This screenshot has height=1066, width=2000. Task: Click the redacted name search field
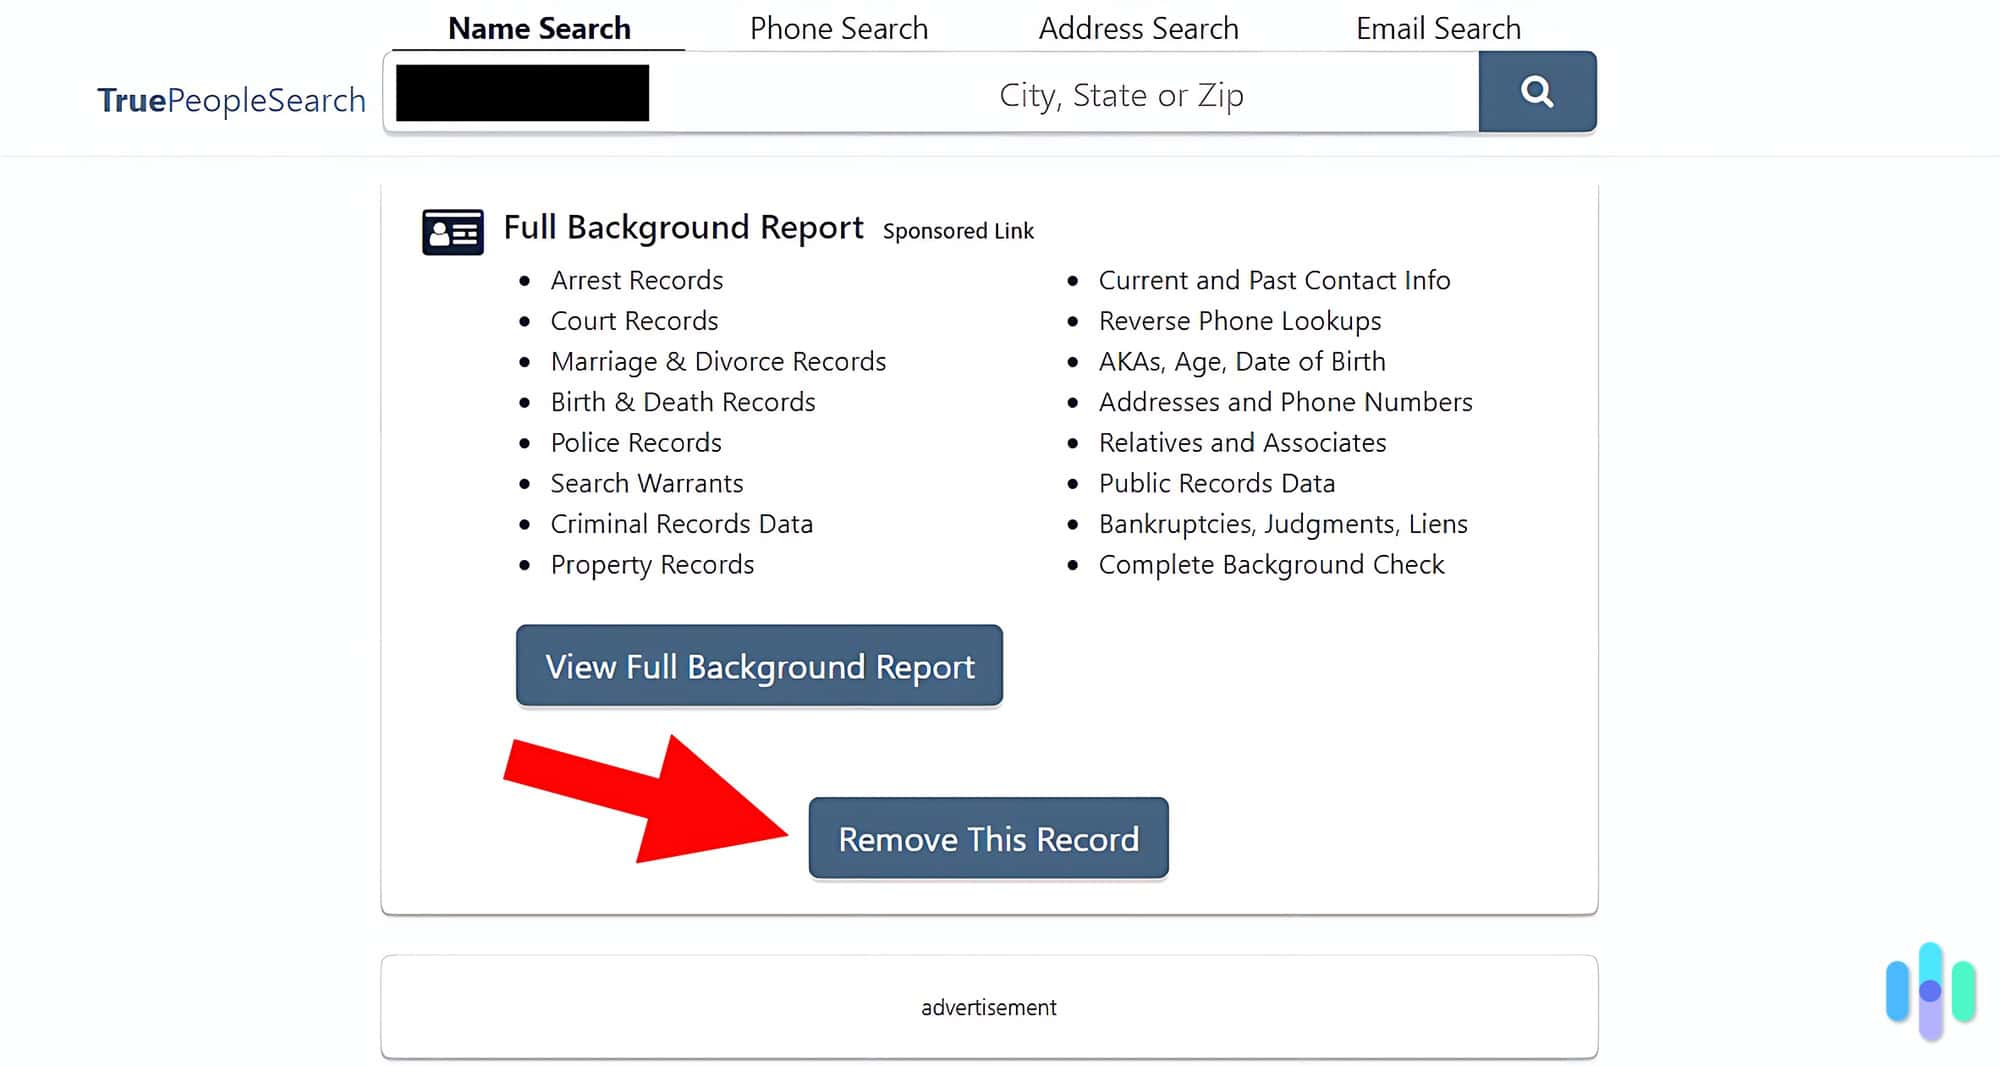click(522, 92)
